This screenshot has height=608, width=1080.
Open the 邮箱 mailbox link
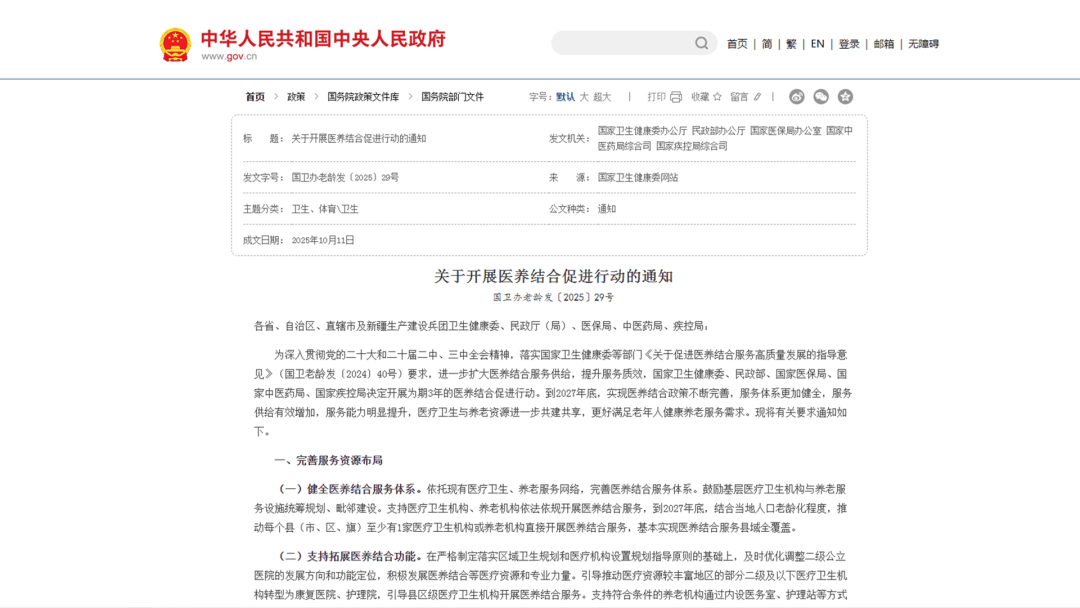tap(884, 44)
